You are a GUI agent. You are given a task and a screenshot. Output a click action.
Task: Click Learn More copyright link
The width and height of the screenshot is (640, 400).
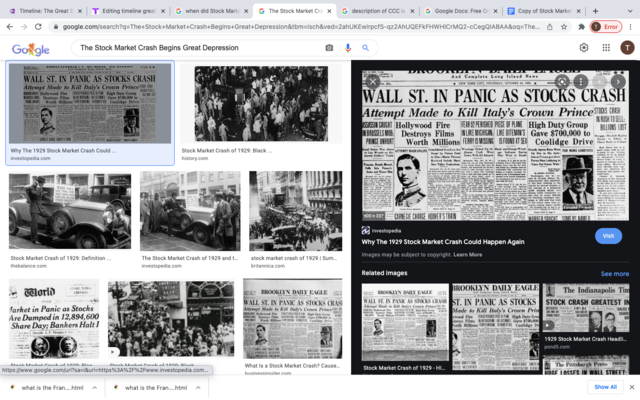pyautogui.click(x=467, y=255)
